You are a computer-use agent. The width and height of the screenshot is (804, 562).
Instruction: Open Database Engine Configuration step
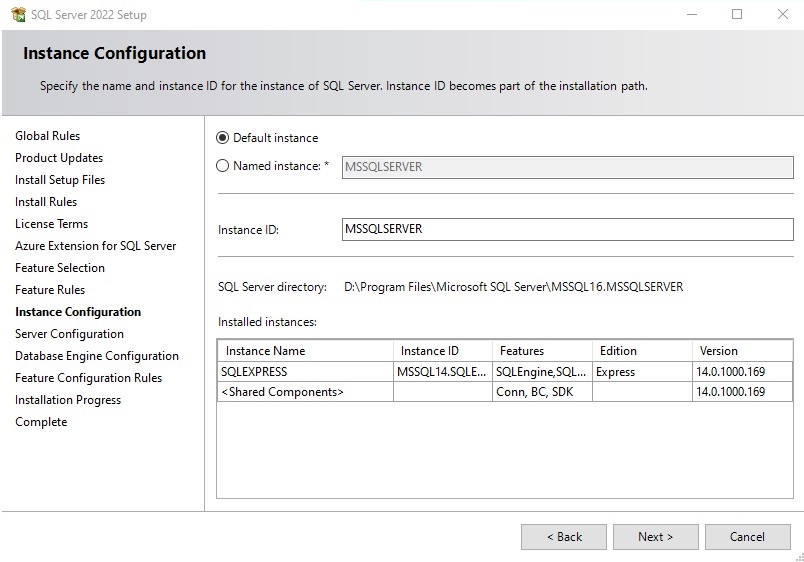tap(97, 356)
